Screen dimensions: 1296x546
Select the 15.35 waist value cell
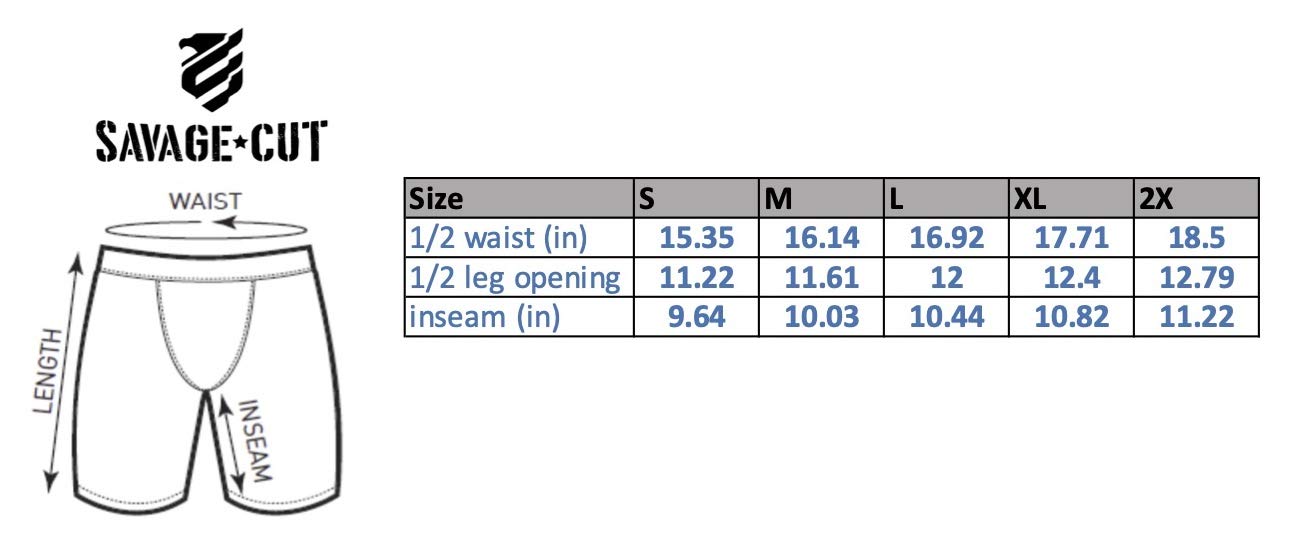[696, 238]
